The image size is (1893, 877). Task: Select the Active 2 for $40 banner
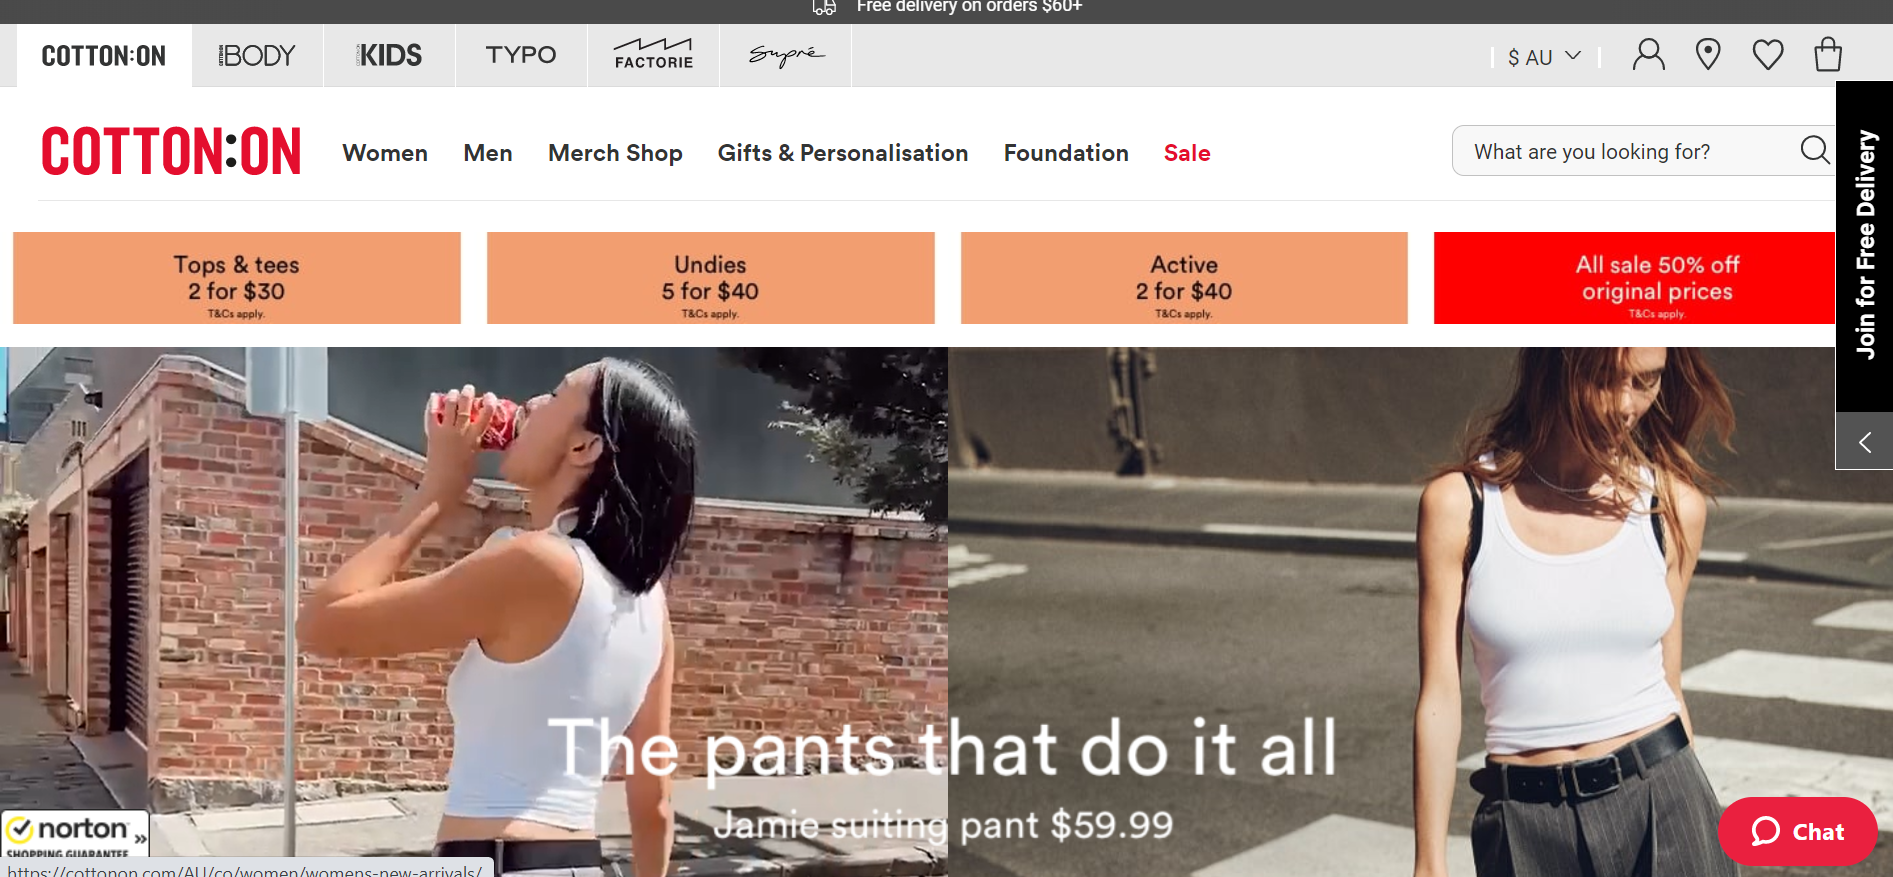click(1184, 278)
